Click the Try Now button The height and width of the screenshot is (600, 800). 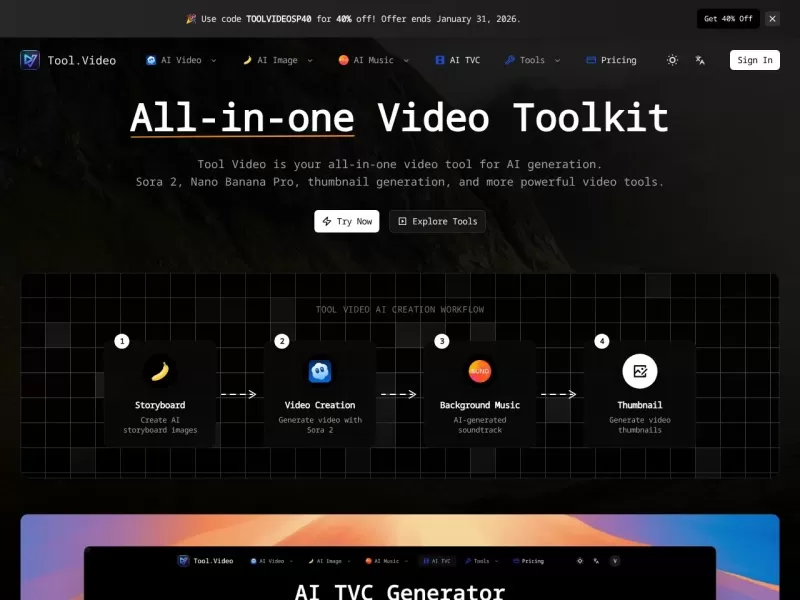tap(347, 221)
